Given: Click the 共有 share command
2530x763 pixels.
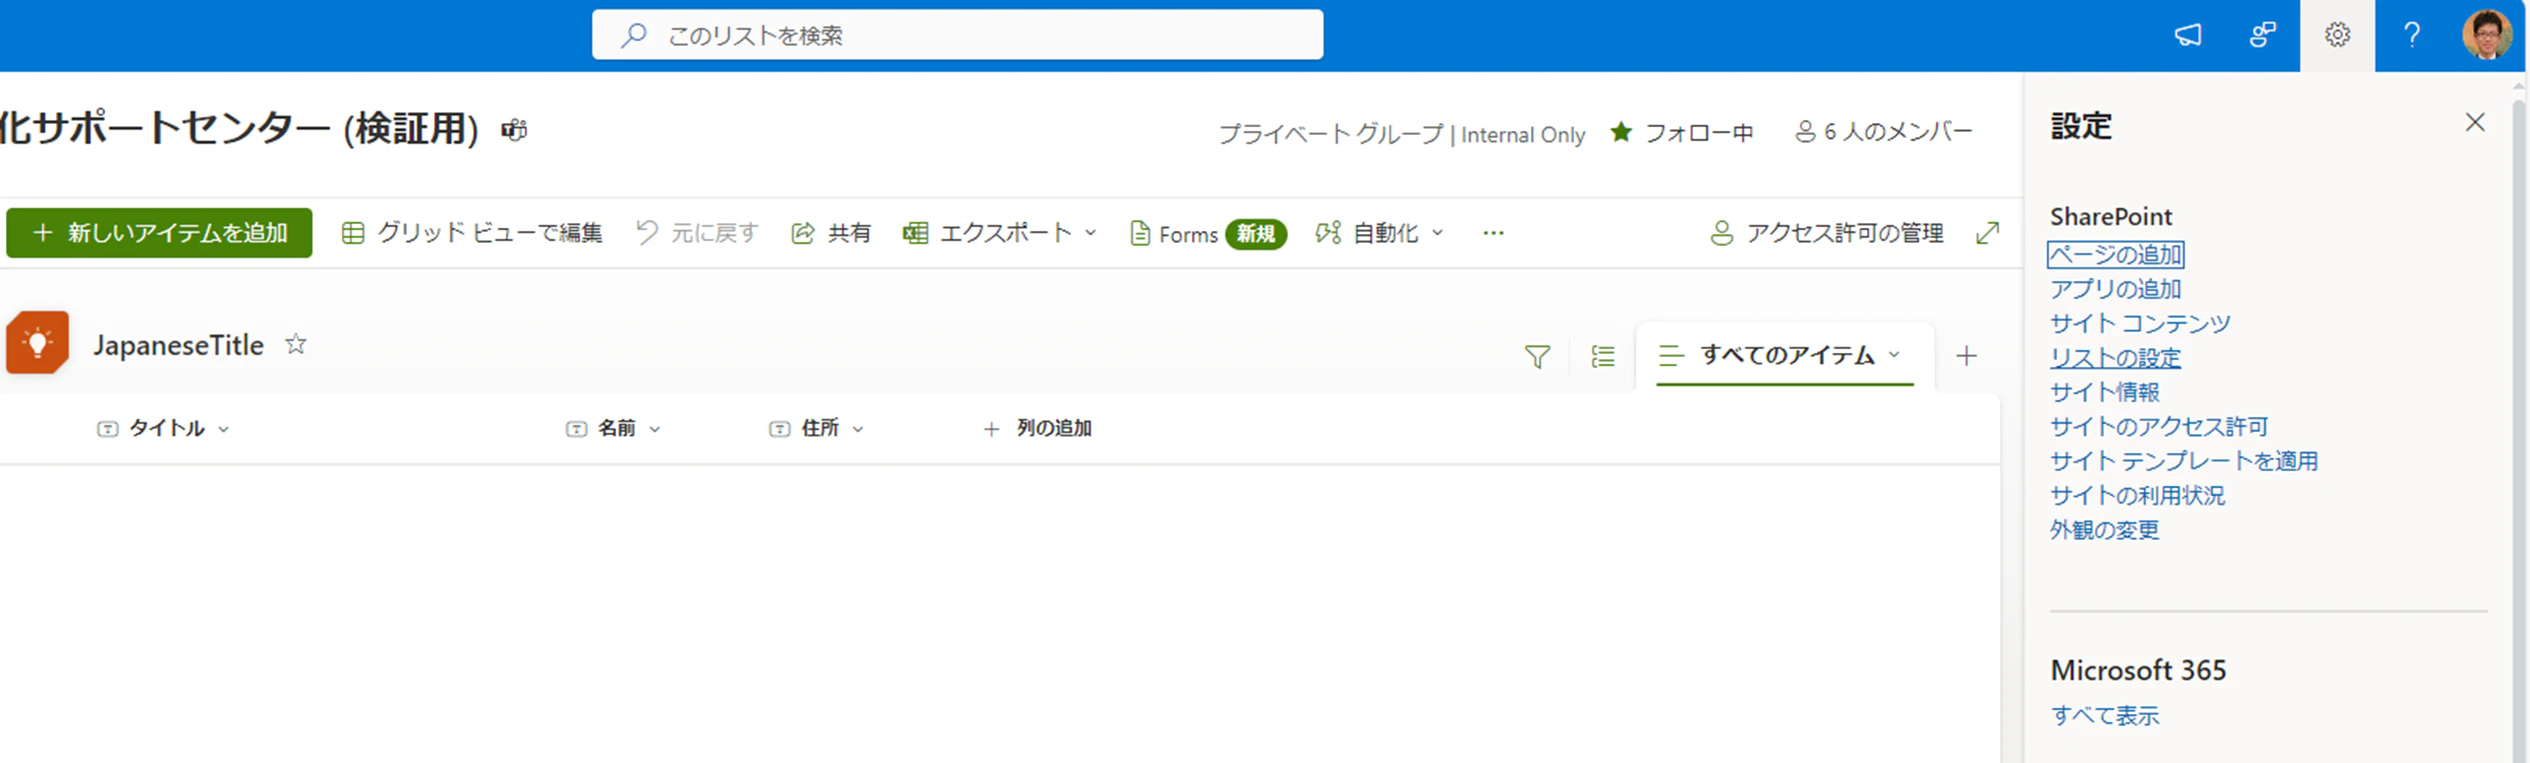Looking at the screenshot, I should click(x=831, y=233).
